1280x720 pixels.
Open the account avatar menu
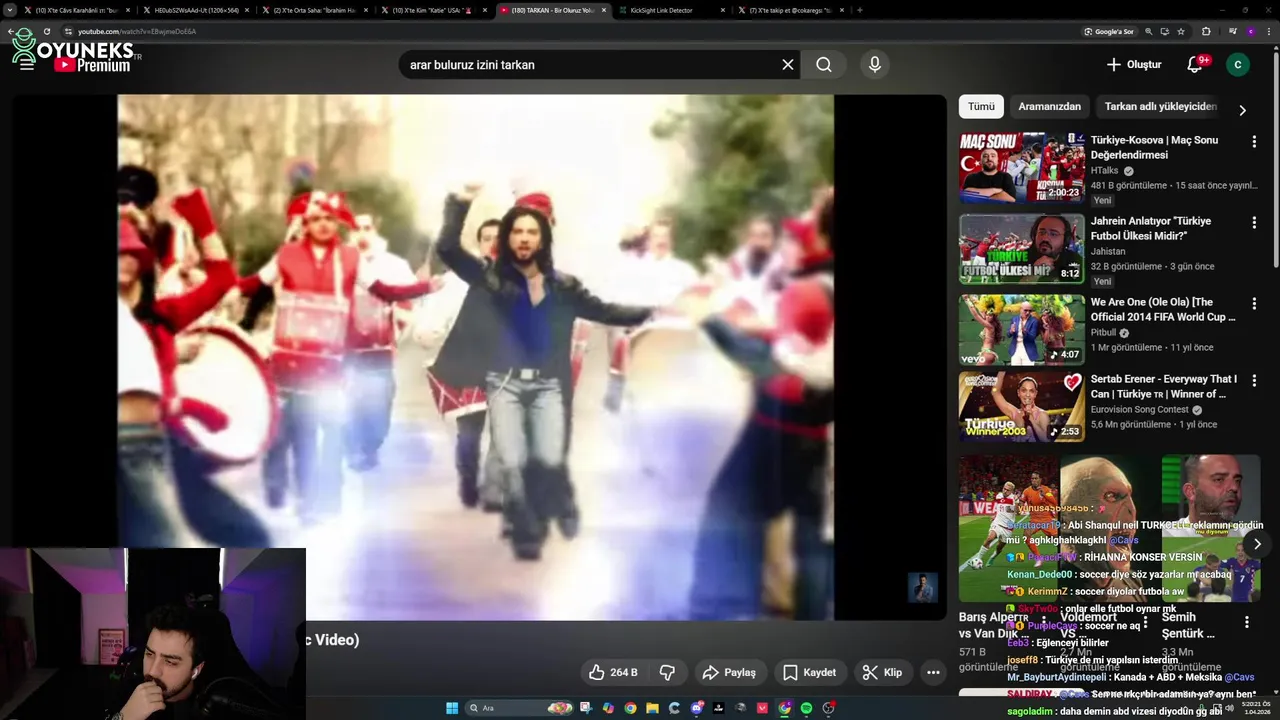tap(1238, 65)
